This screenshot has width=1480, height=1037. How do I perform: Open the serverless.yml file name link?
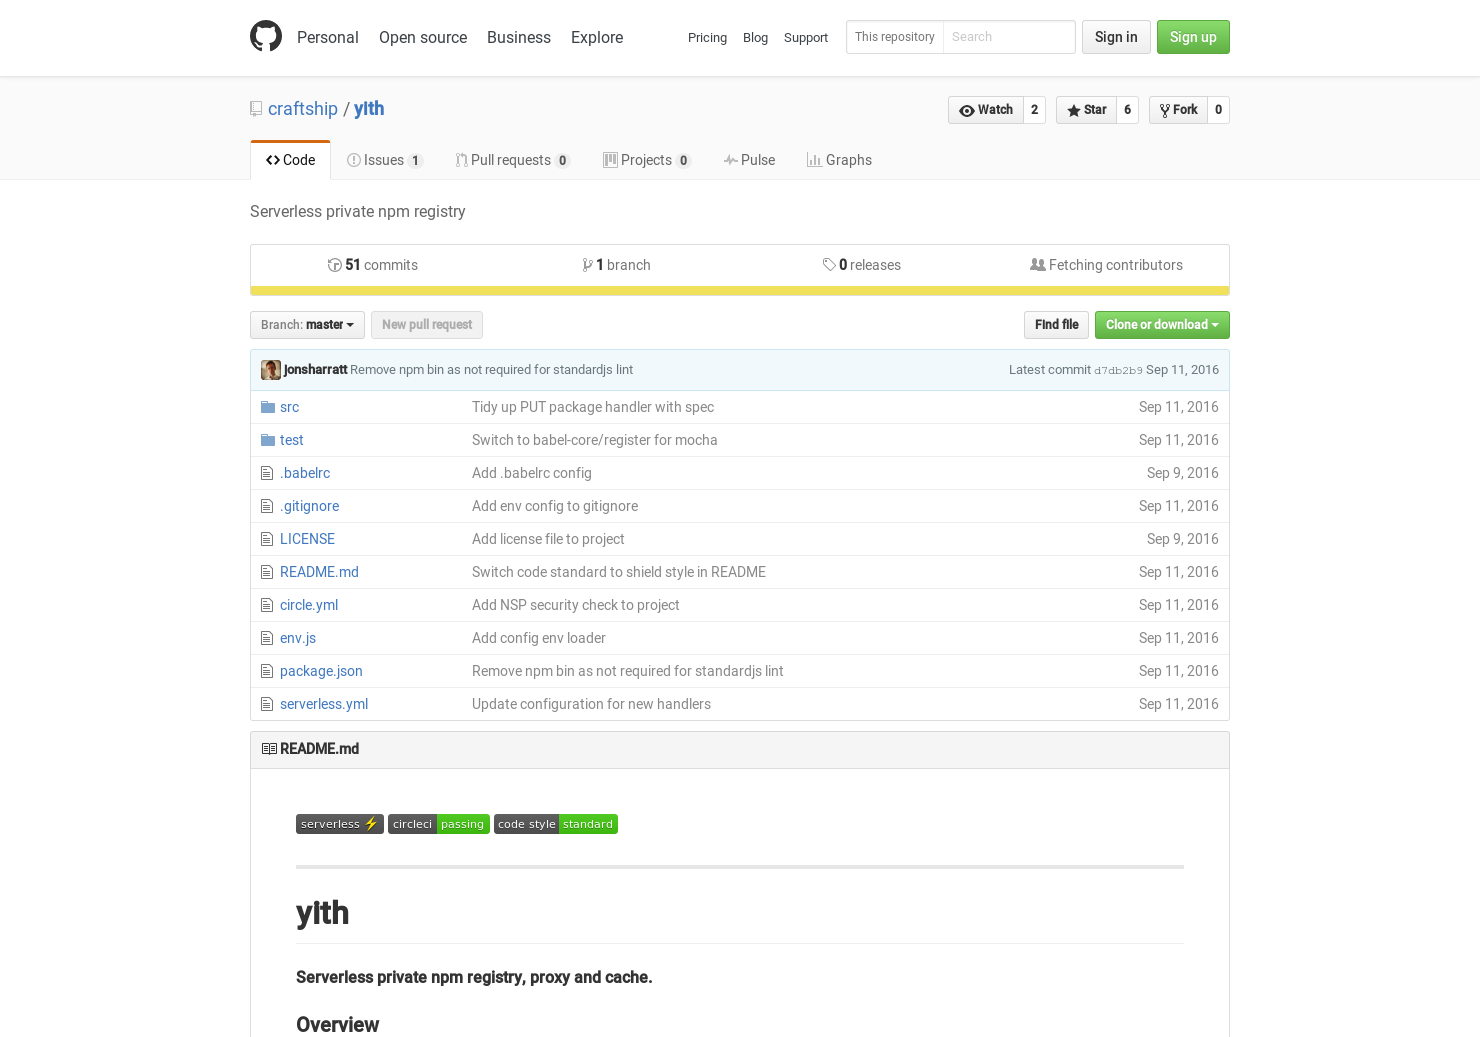(324, 704)
